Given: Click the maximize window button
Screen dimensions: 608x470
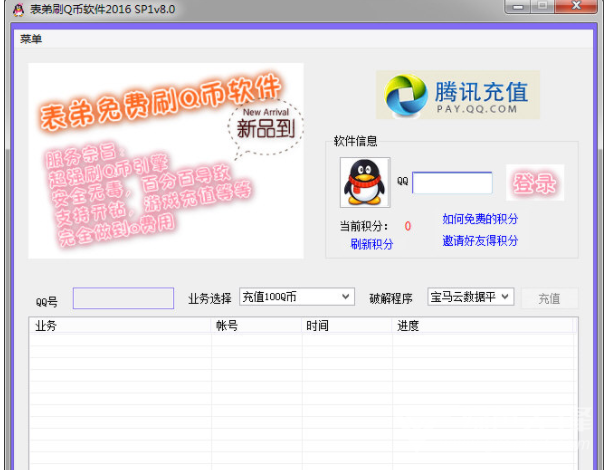Looking at the screenshot, I should point(542,6).
